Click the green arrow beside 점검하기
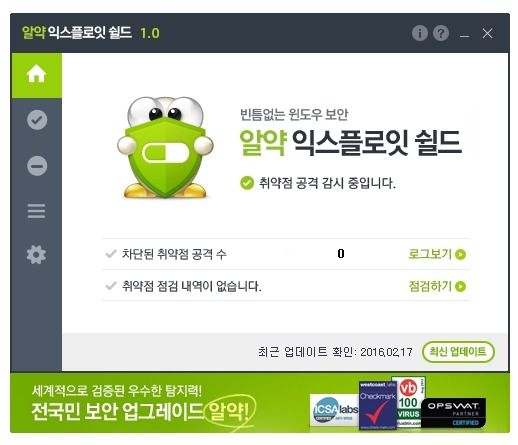Screen dimensions: 518x445 click(x=460, y=286)
